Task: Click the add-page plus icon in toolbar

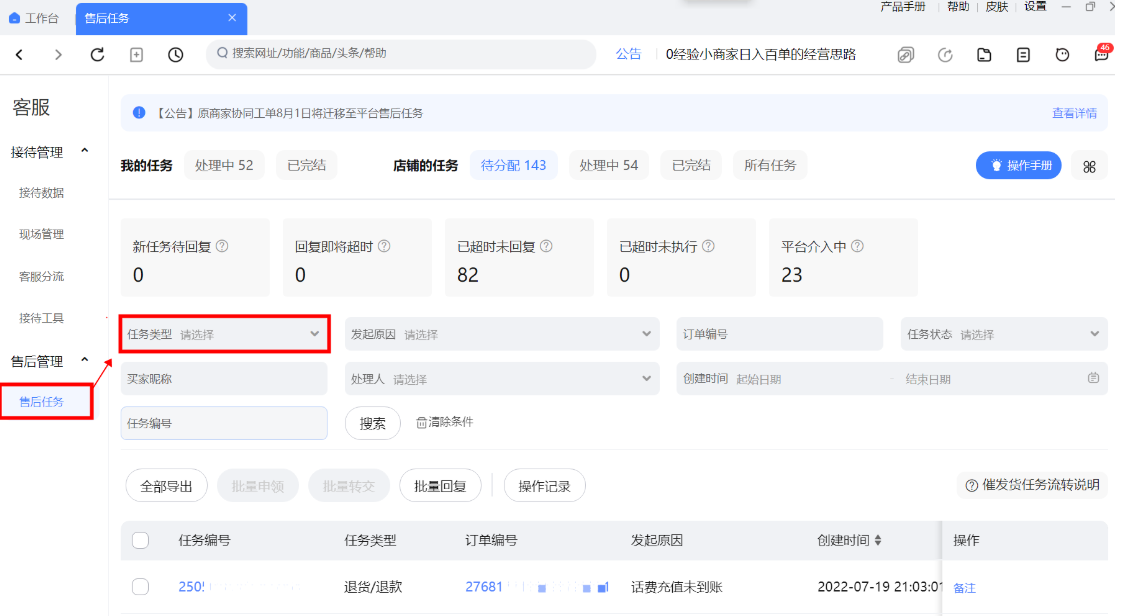Action: tap(136, 55)
